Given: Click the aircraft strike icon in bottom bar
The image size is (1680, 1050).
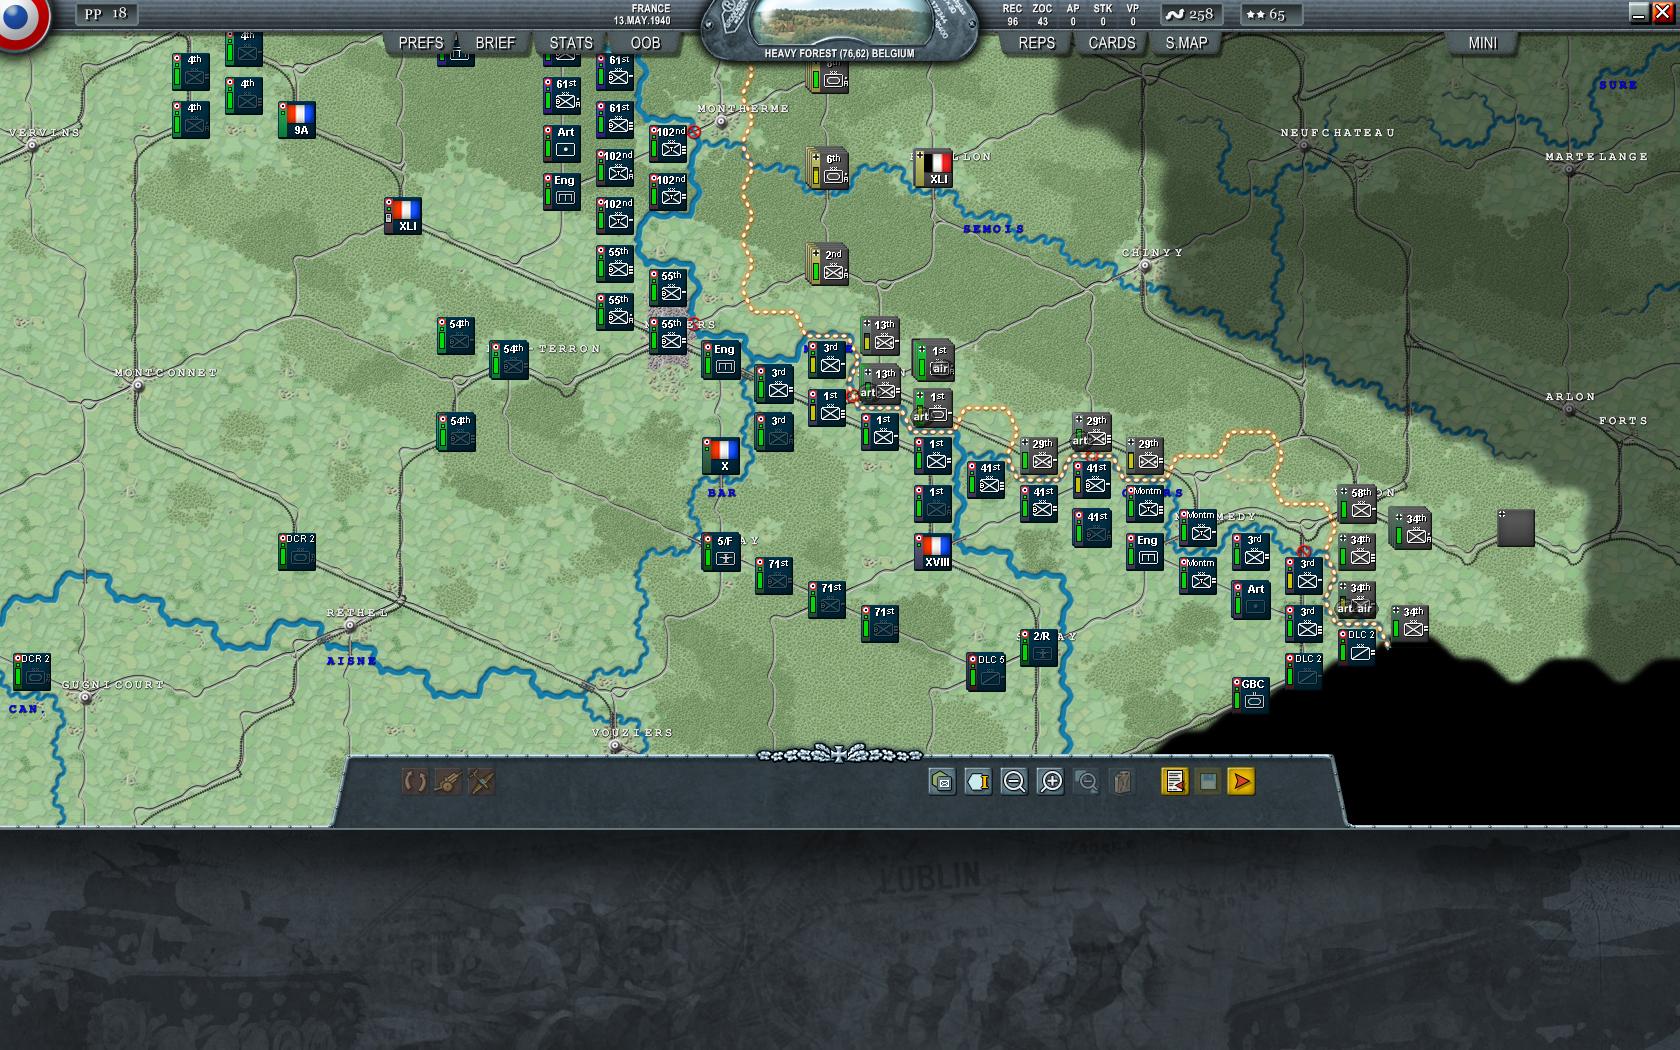Looking at the screenshot, I should 482,782.
